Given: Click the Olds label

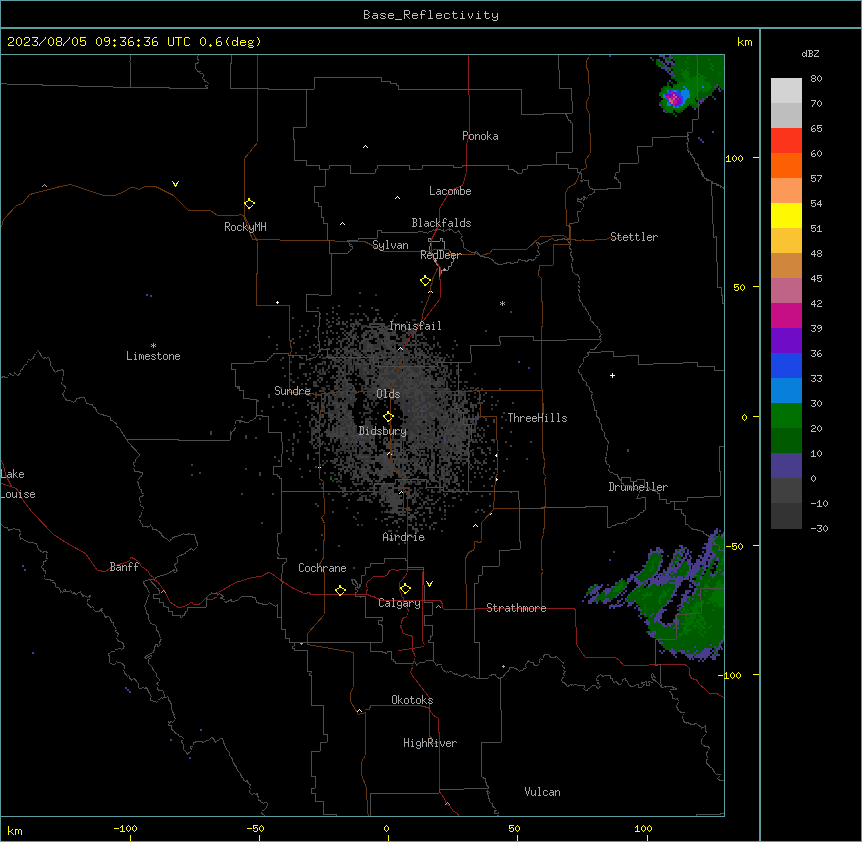Looking at the screenshot, I should 388,394.
